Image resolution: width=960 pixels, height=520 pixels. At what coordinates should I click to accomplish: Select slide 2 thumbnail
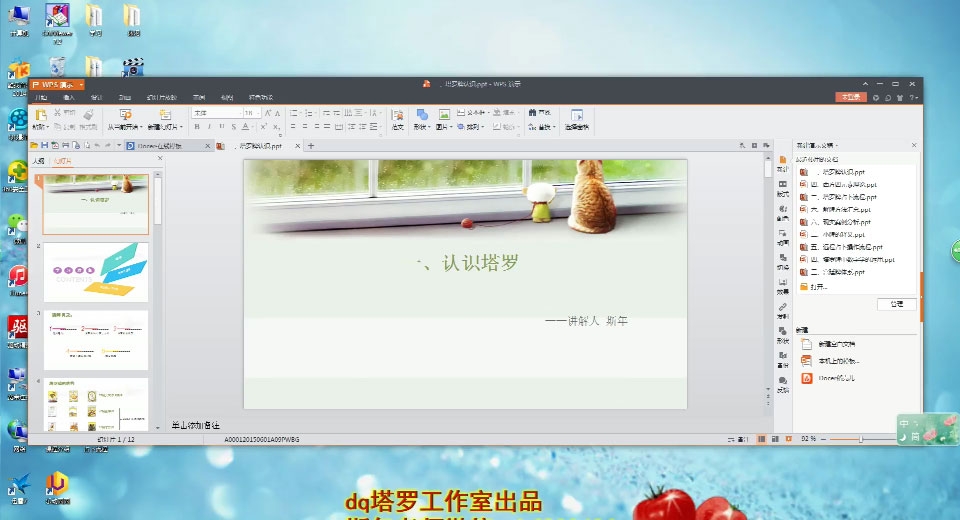point(96,272)
